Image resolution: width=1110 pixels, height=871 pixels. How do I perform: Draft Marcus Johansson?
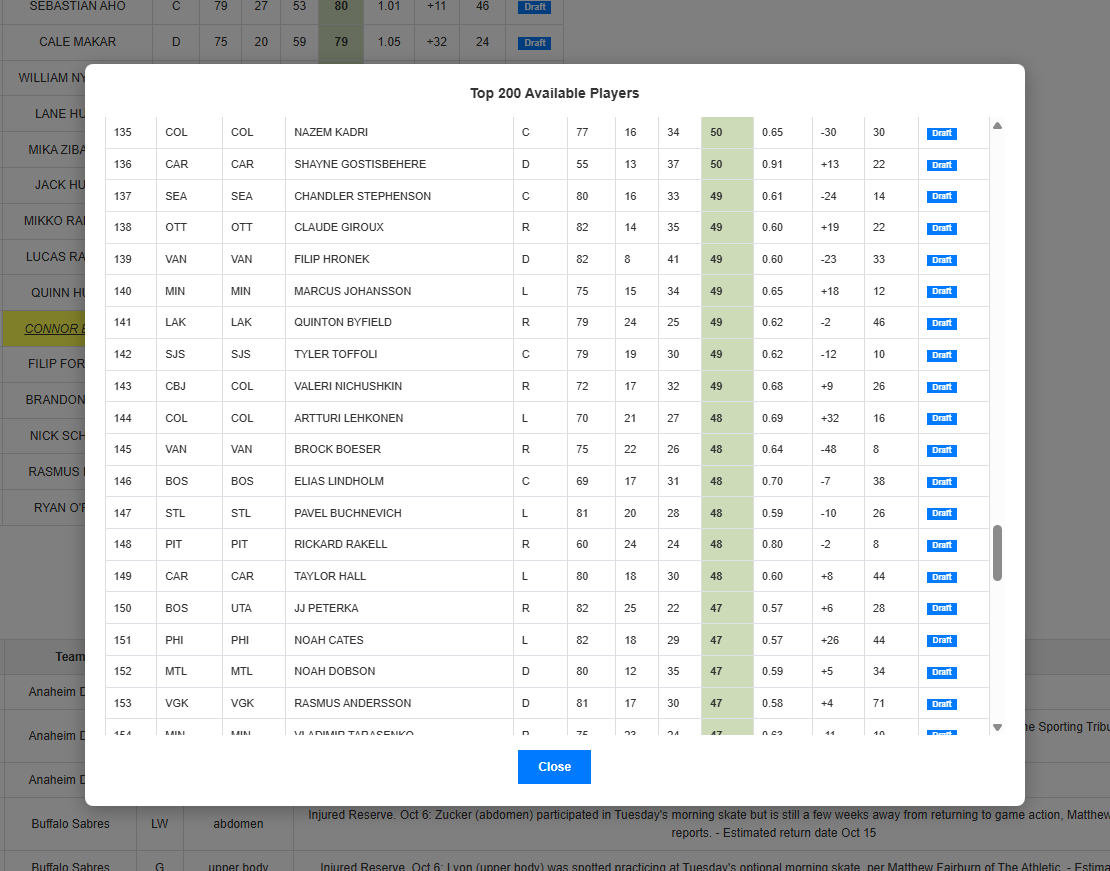(942, 291)
